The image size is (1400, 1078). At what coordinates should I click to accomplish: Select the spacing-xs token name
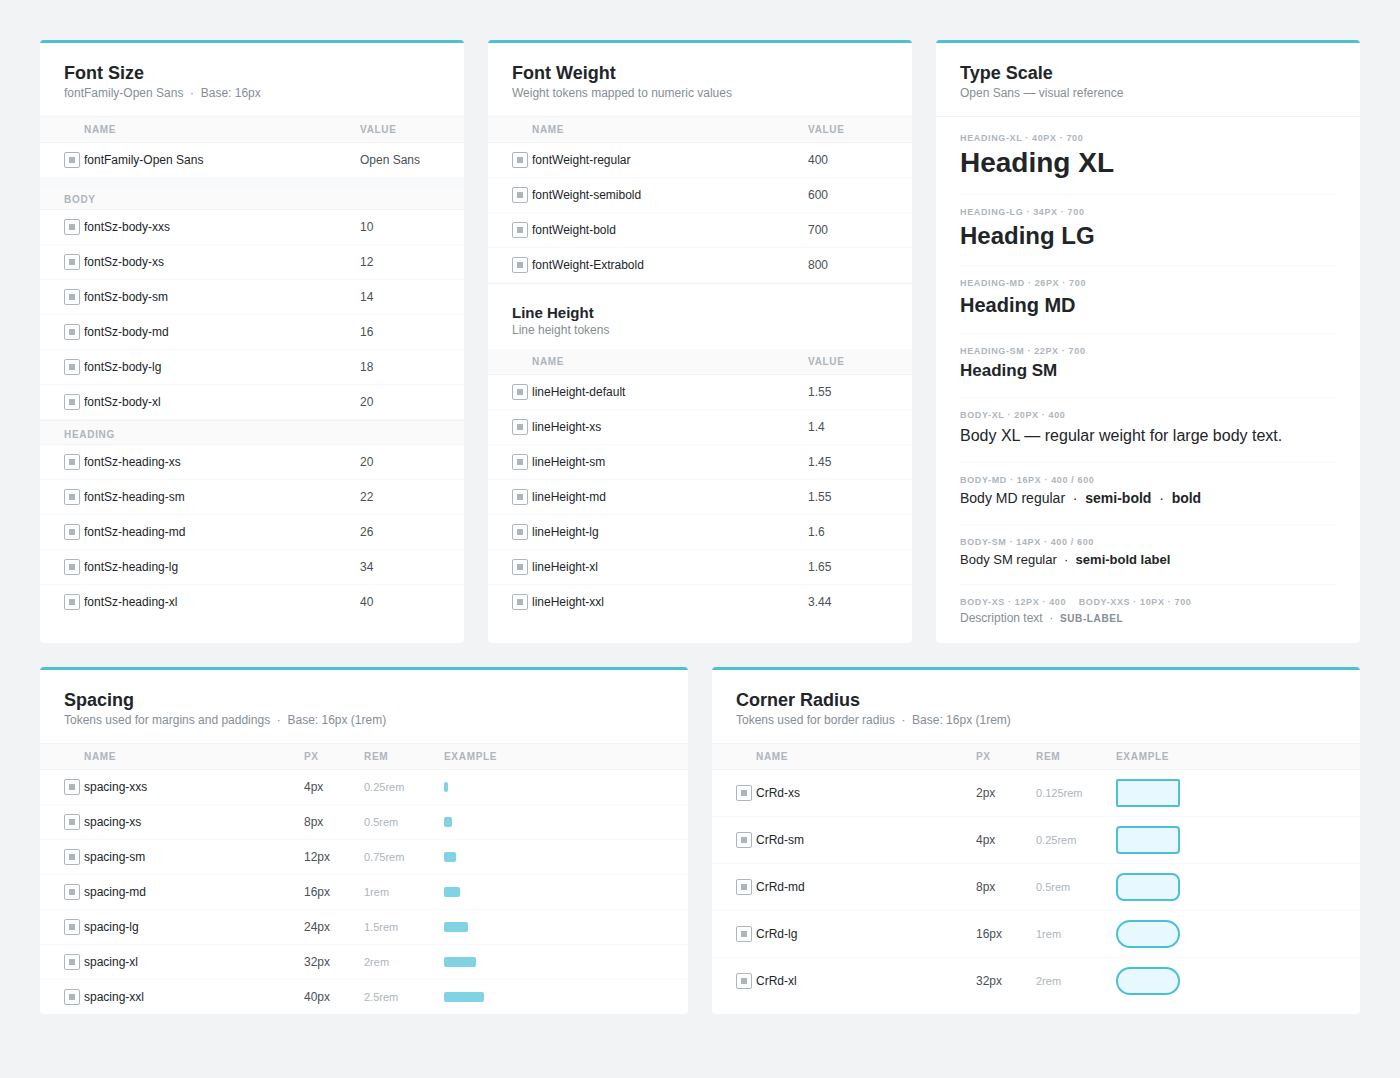click(x=112, y=822)
